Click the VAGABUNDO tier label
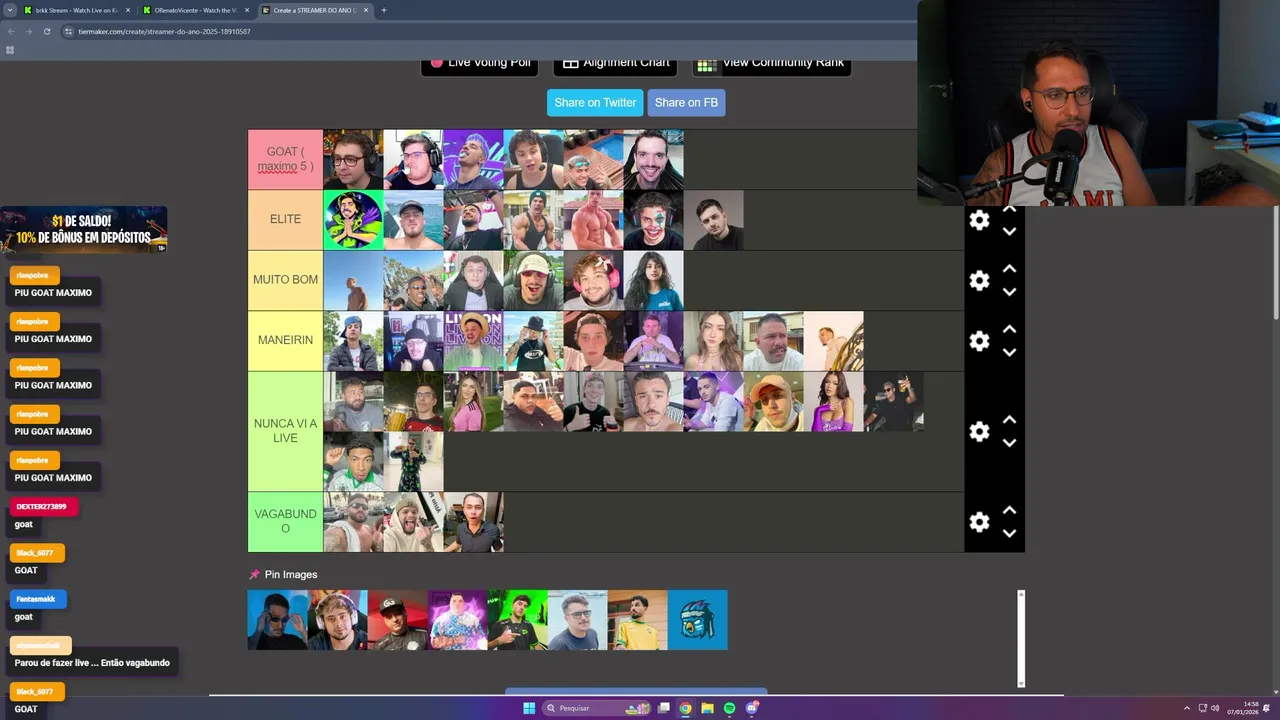The image size is (1280, 720). 285,521
